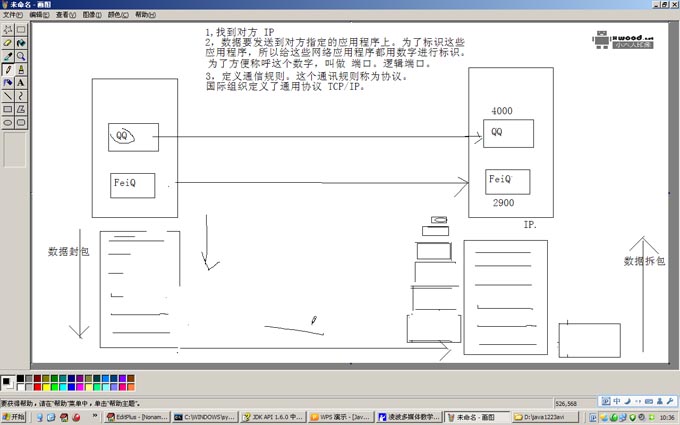Select the Magnifier tool
The width and height of the screenshot is (680, 425).
(21, 56)
